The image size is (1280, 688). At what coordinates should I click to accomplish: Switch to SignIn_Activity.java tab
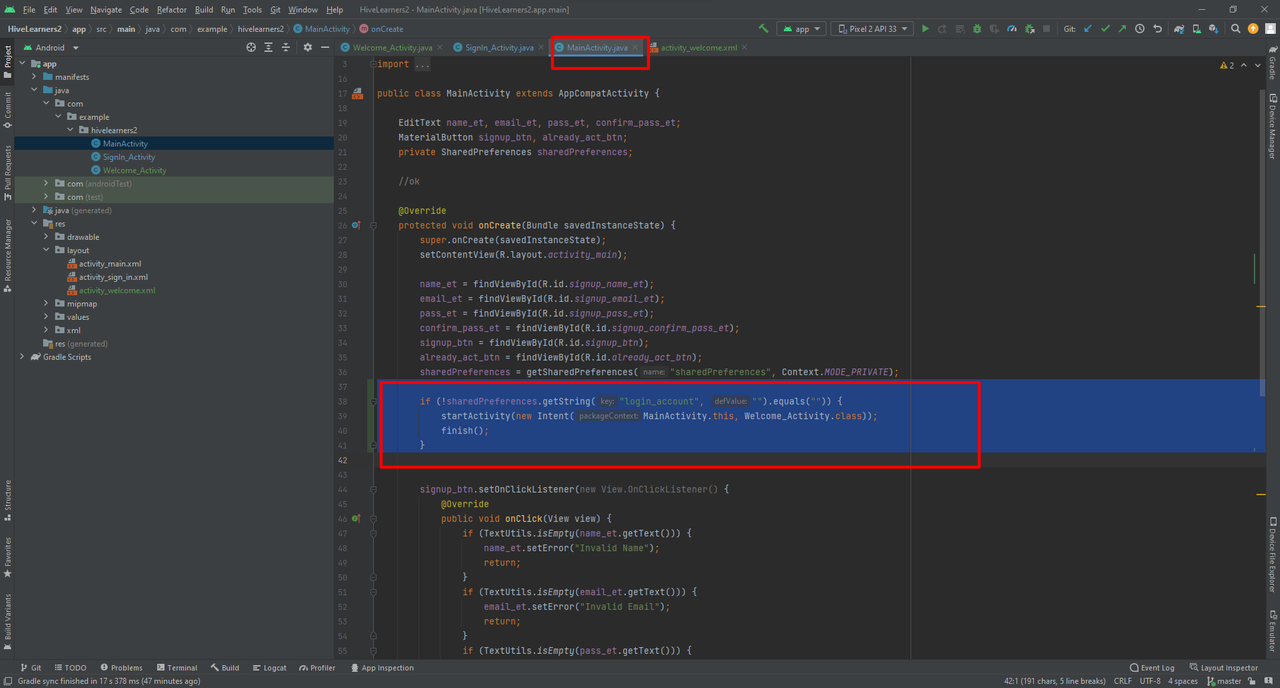point(499,47)
